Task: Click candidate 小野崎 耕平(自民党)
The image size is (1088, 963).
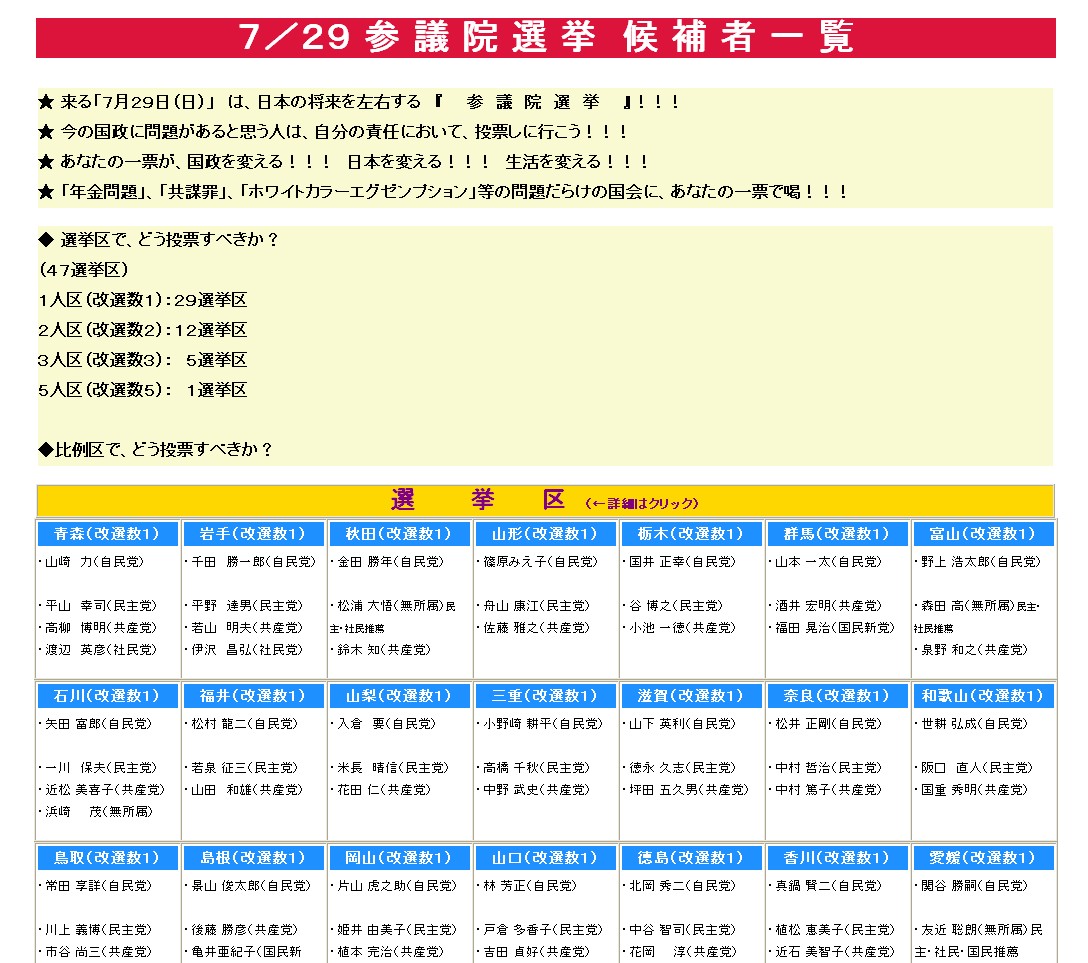Action: 540,724
